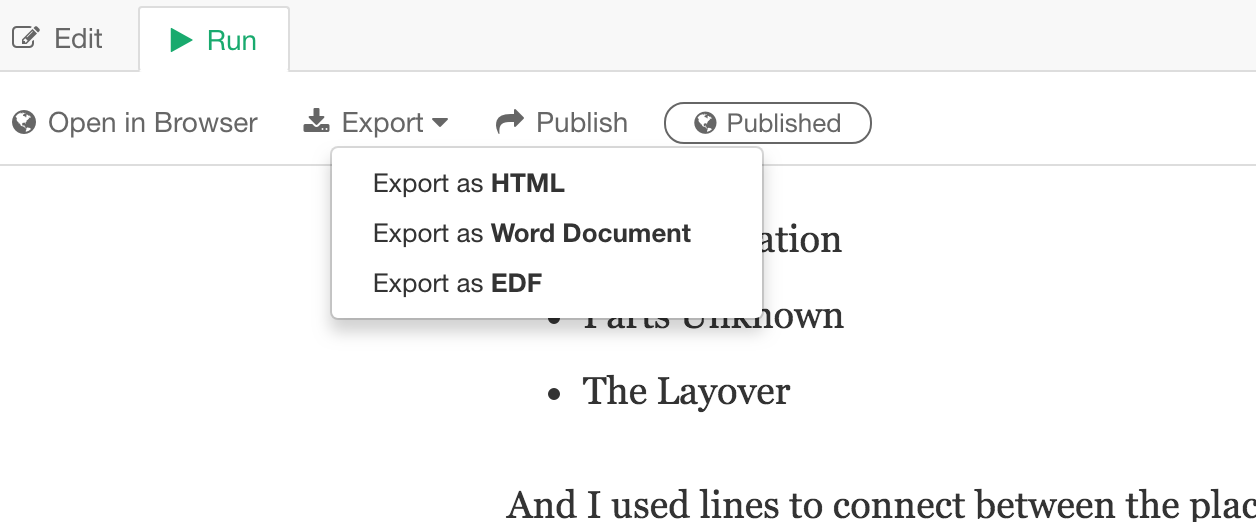The height and width of the screenshot is (522, 1256).
Task: Open the Export menu text label
Action: (382, 123)
